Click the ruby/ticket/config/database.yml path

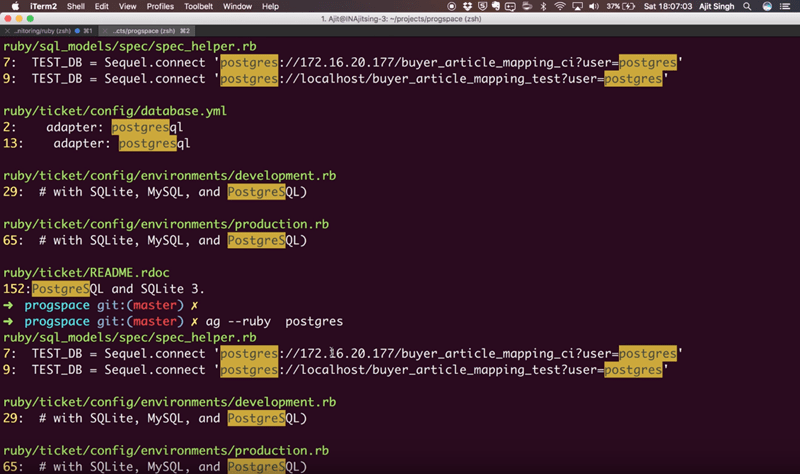(x=115, y=111)
